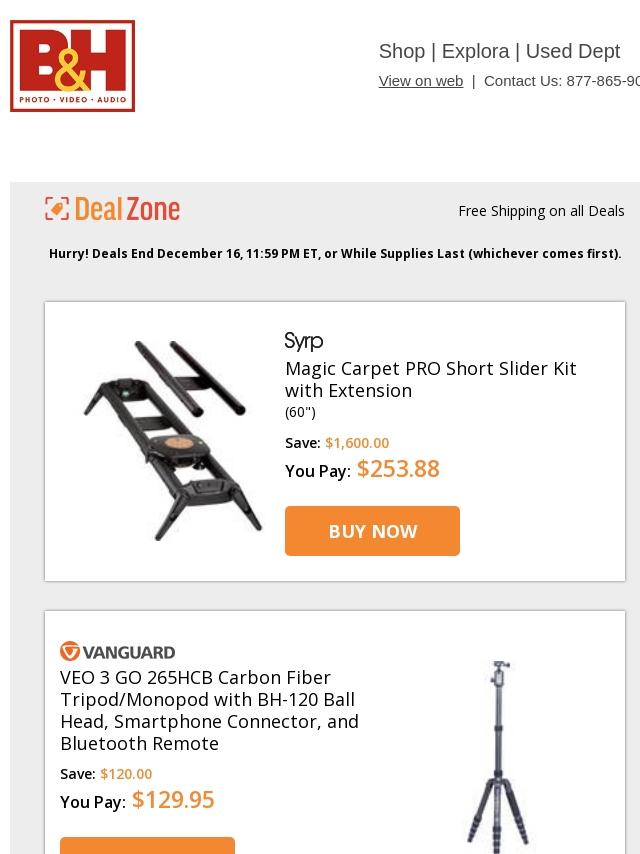Click the $253.88 price for the slider

tap(398, 469)
